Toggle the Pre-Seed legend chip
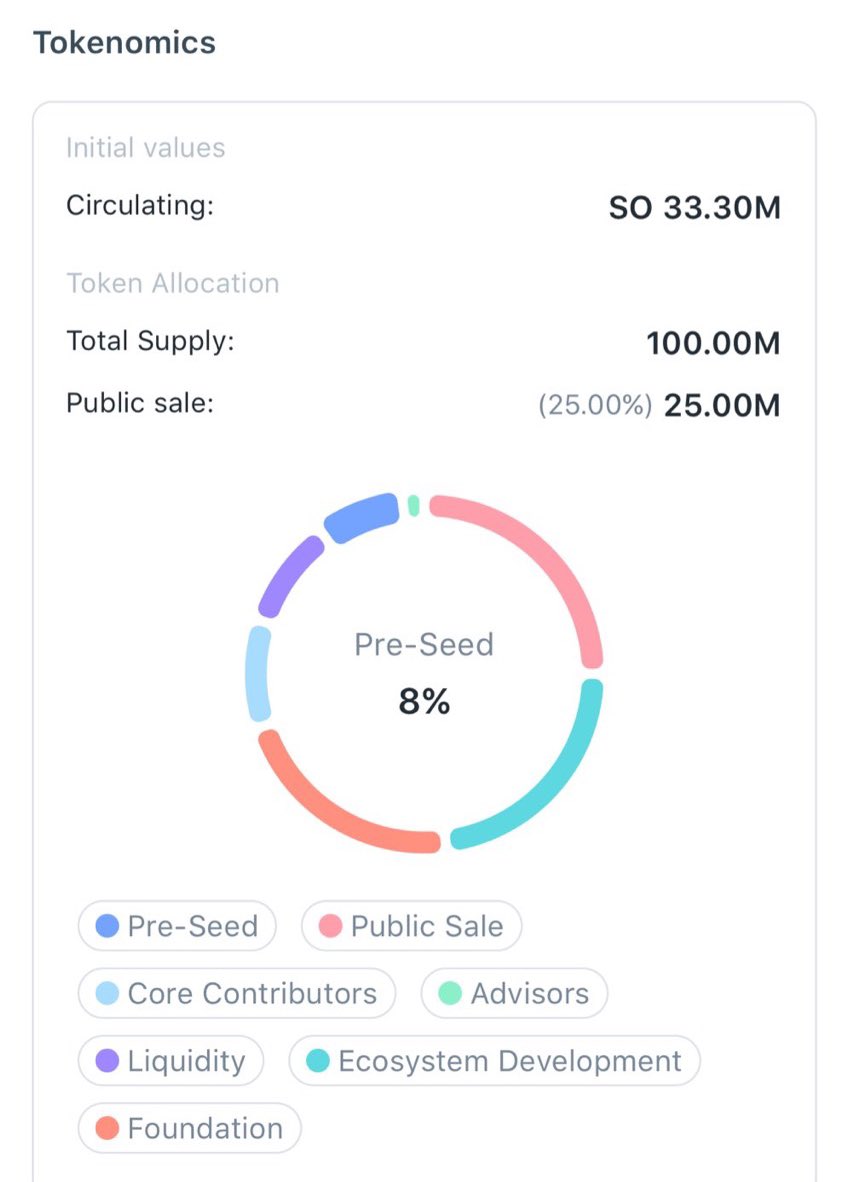This screenshot has width=848, height=1182. (177, 926)
